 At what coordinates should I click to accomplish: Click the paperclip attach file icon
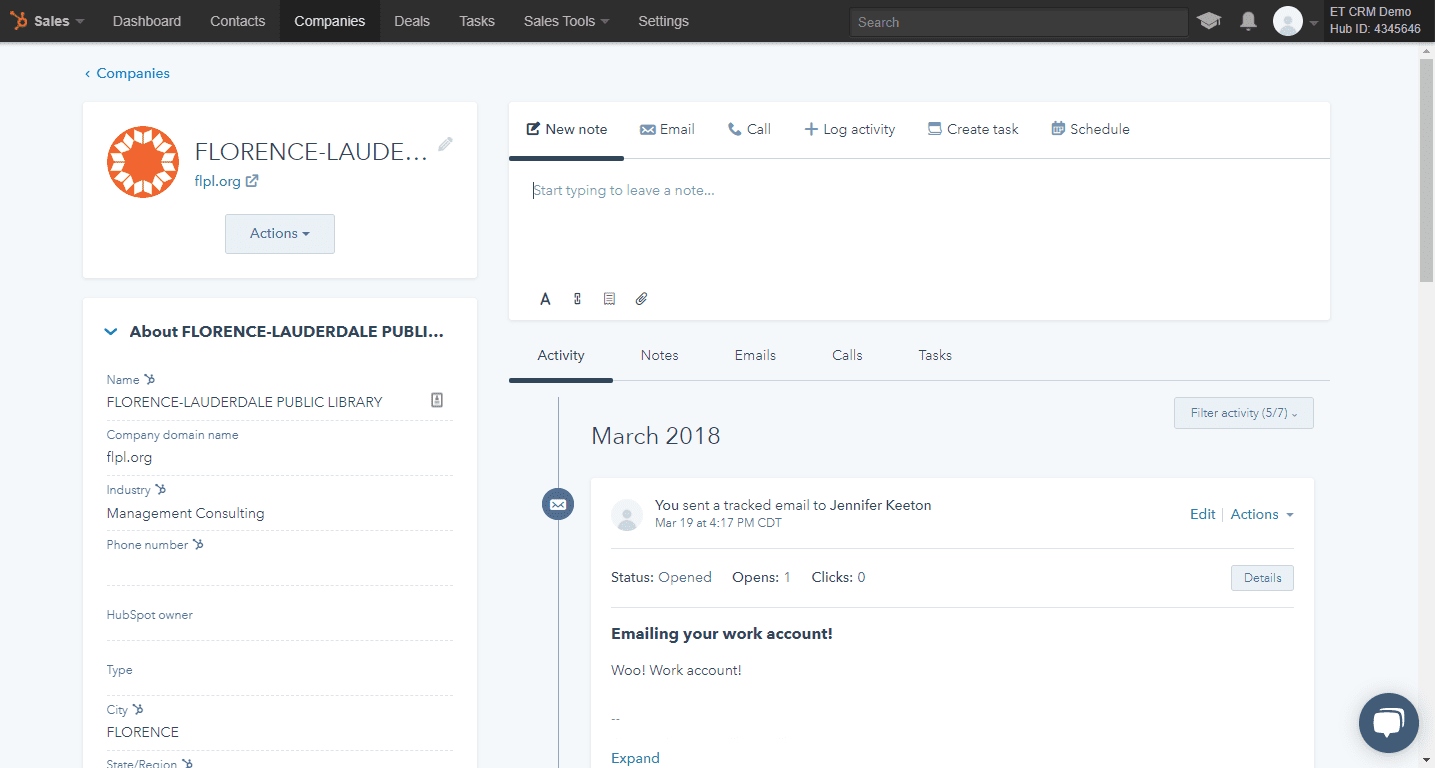pos(642,298)
